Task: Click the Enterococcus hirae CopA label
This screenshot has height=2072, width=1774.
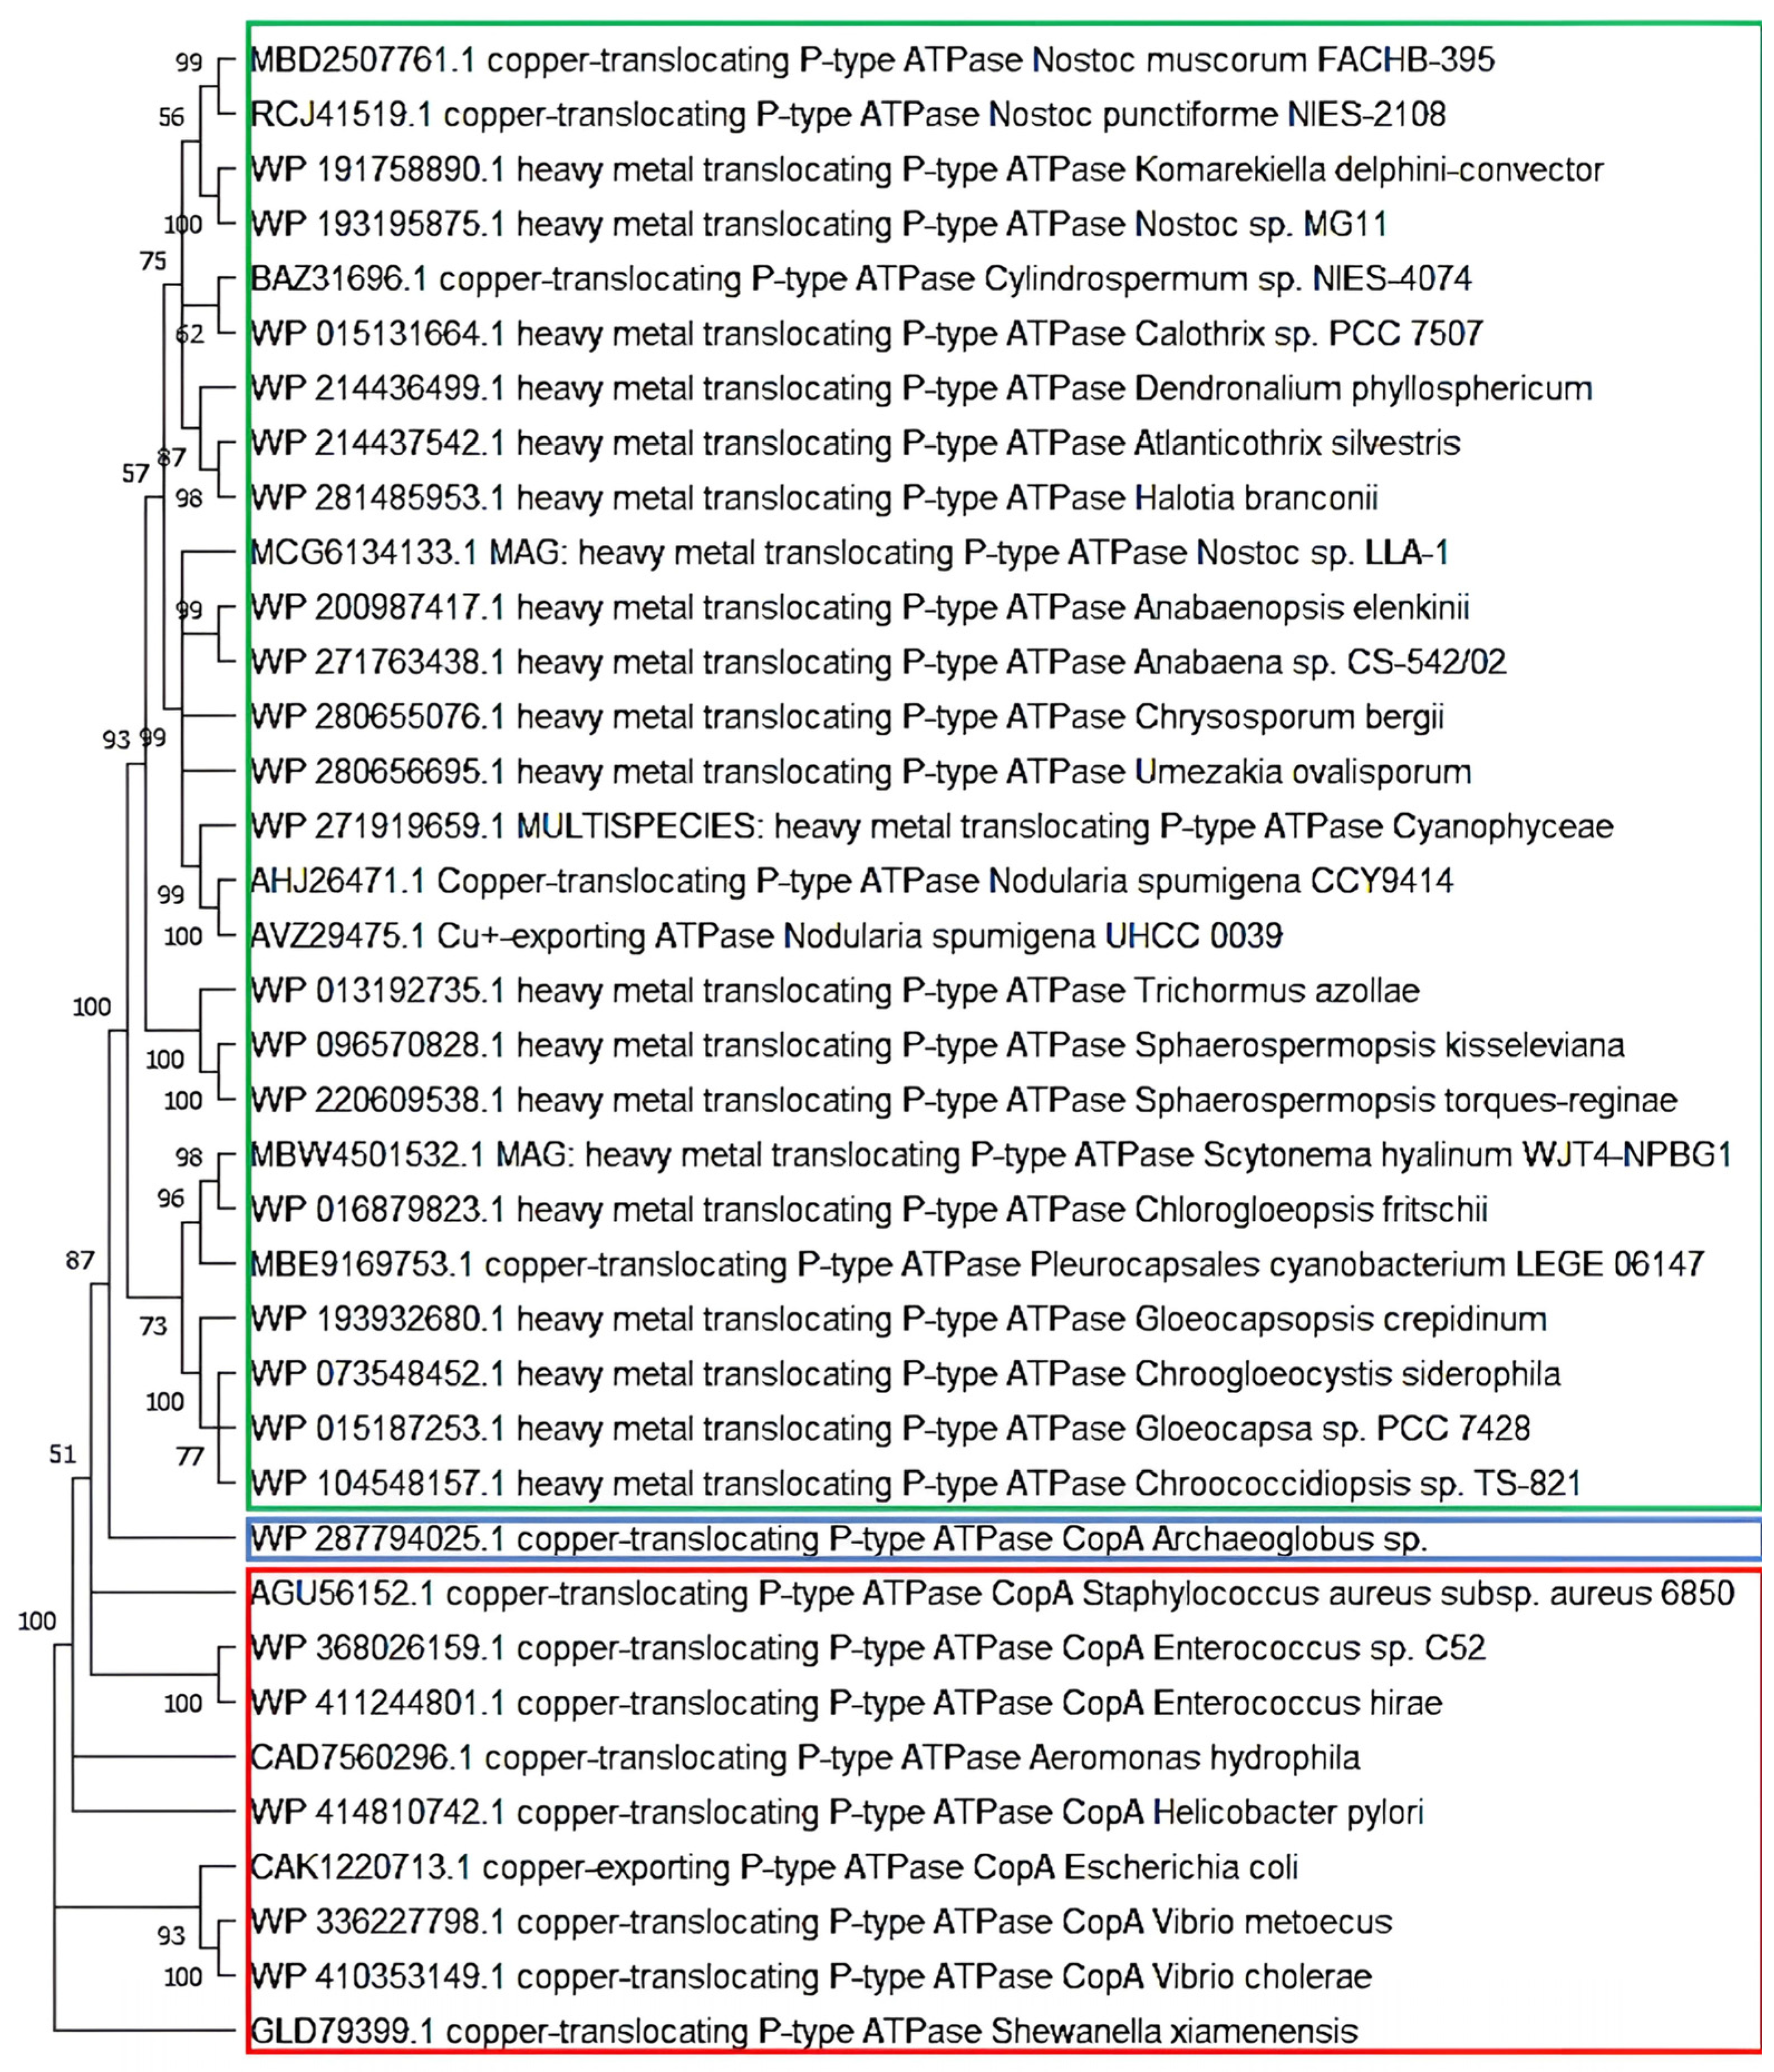Action: pos(846,1703)
